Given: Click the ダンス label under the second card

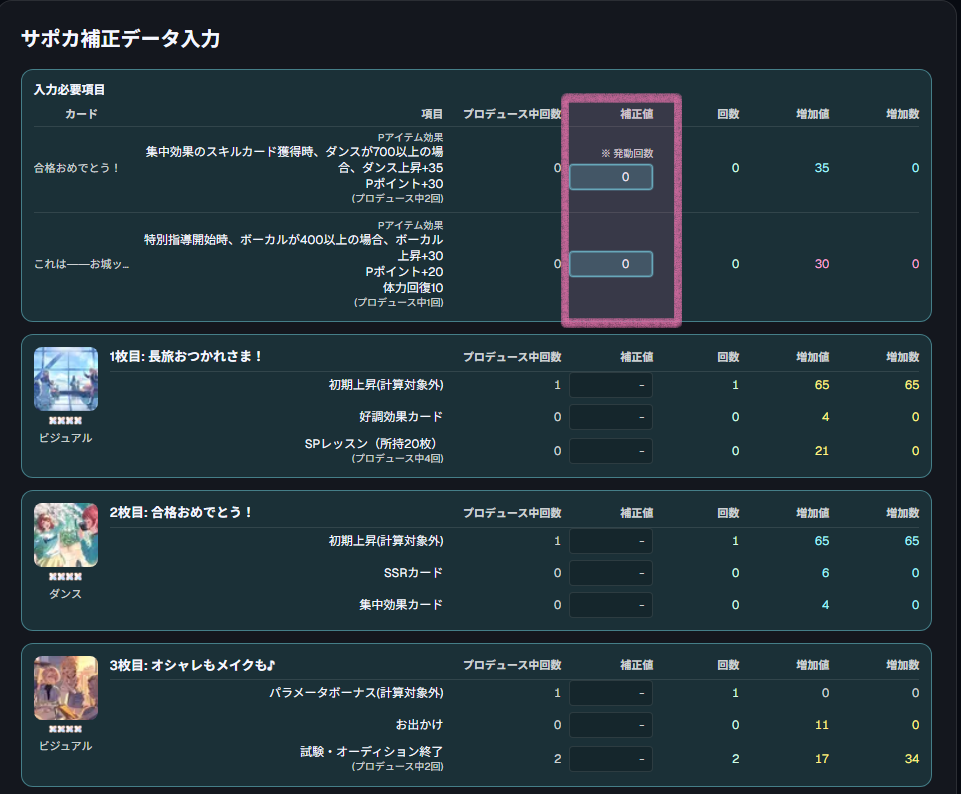Looking at the screenshot, I should click(65, 591).
